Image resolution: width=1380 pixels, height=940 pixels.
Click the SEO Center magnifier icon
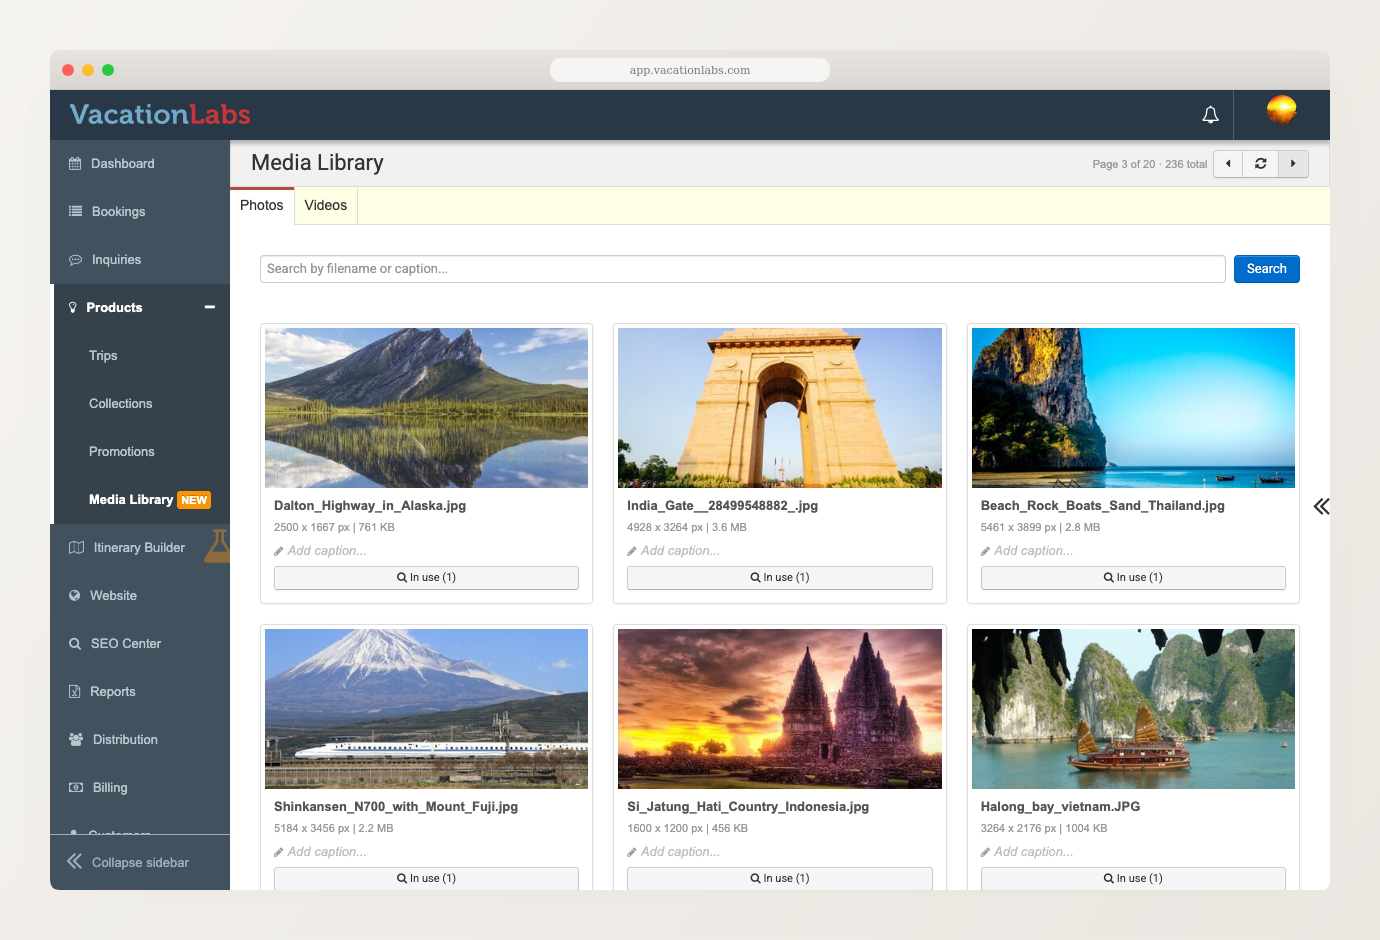(x=74, y=644)
